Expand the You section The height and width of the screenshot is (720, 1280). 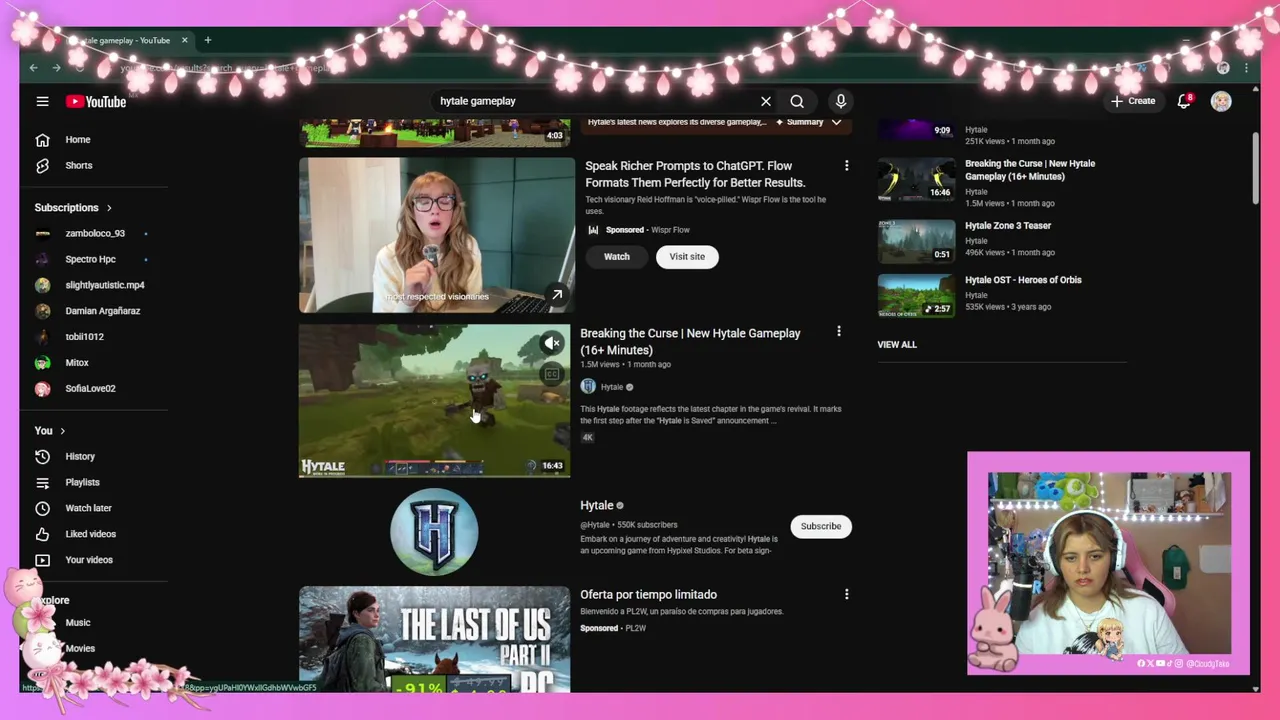(50, 431)
